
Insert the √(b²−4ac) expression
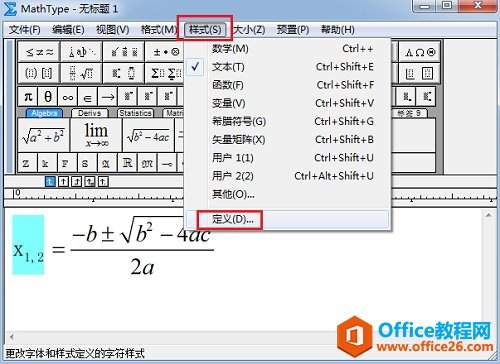pos(148,135)
